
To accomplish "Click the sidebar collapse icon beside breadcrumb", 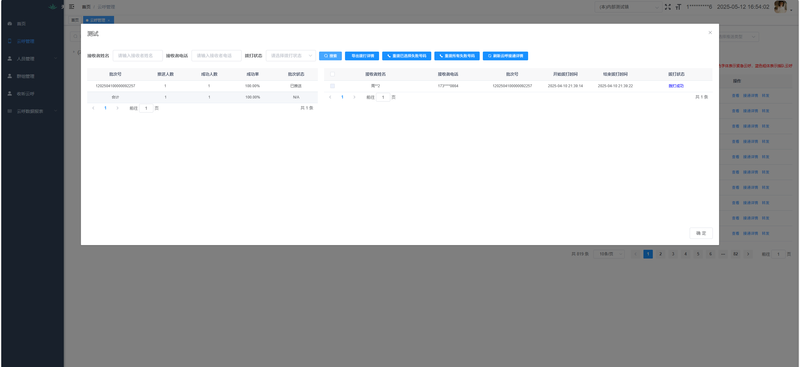I will [x=71, y=7].
